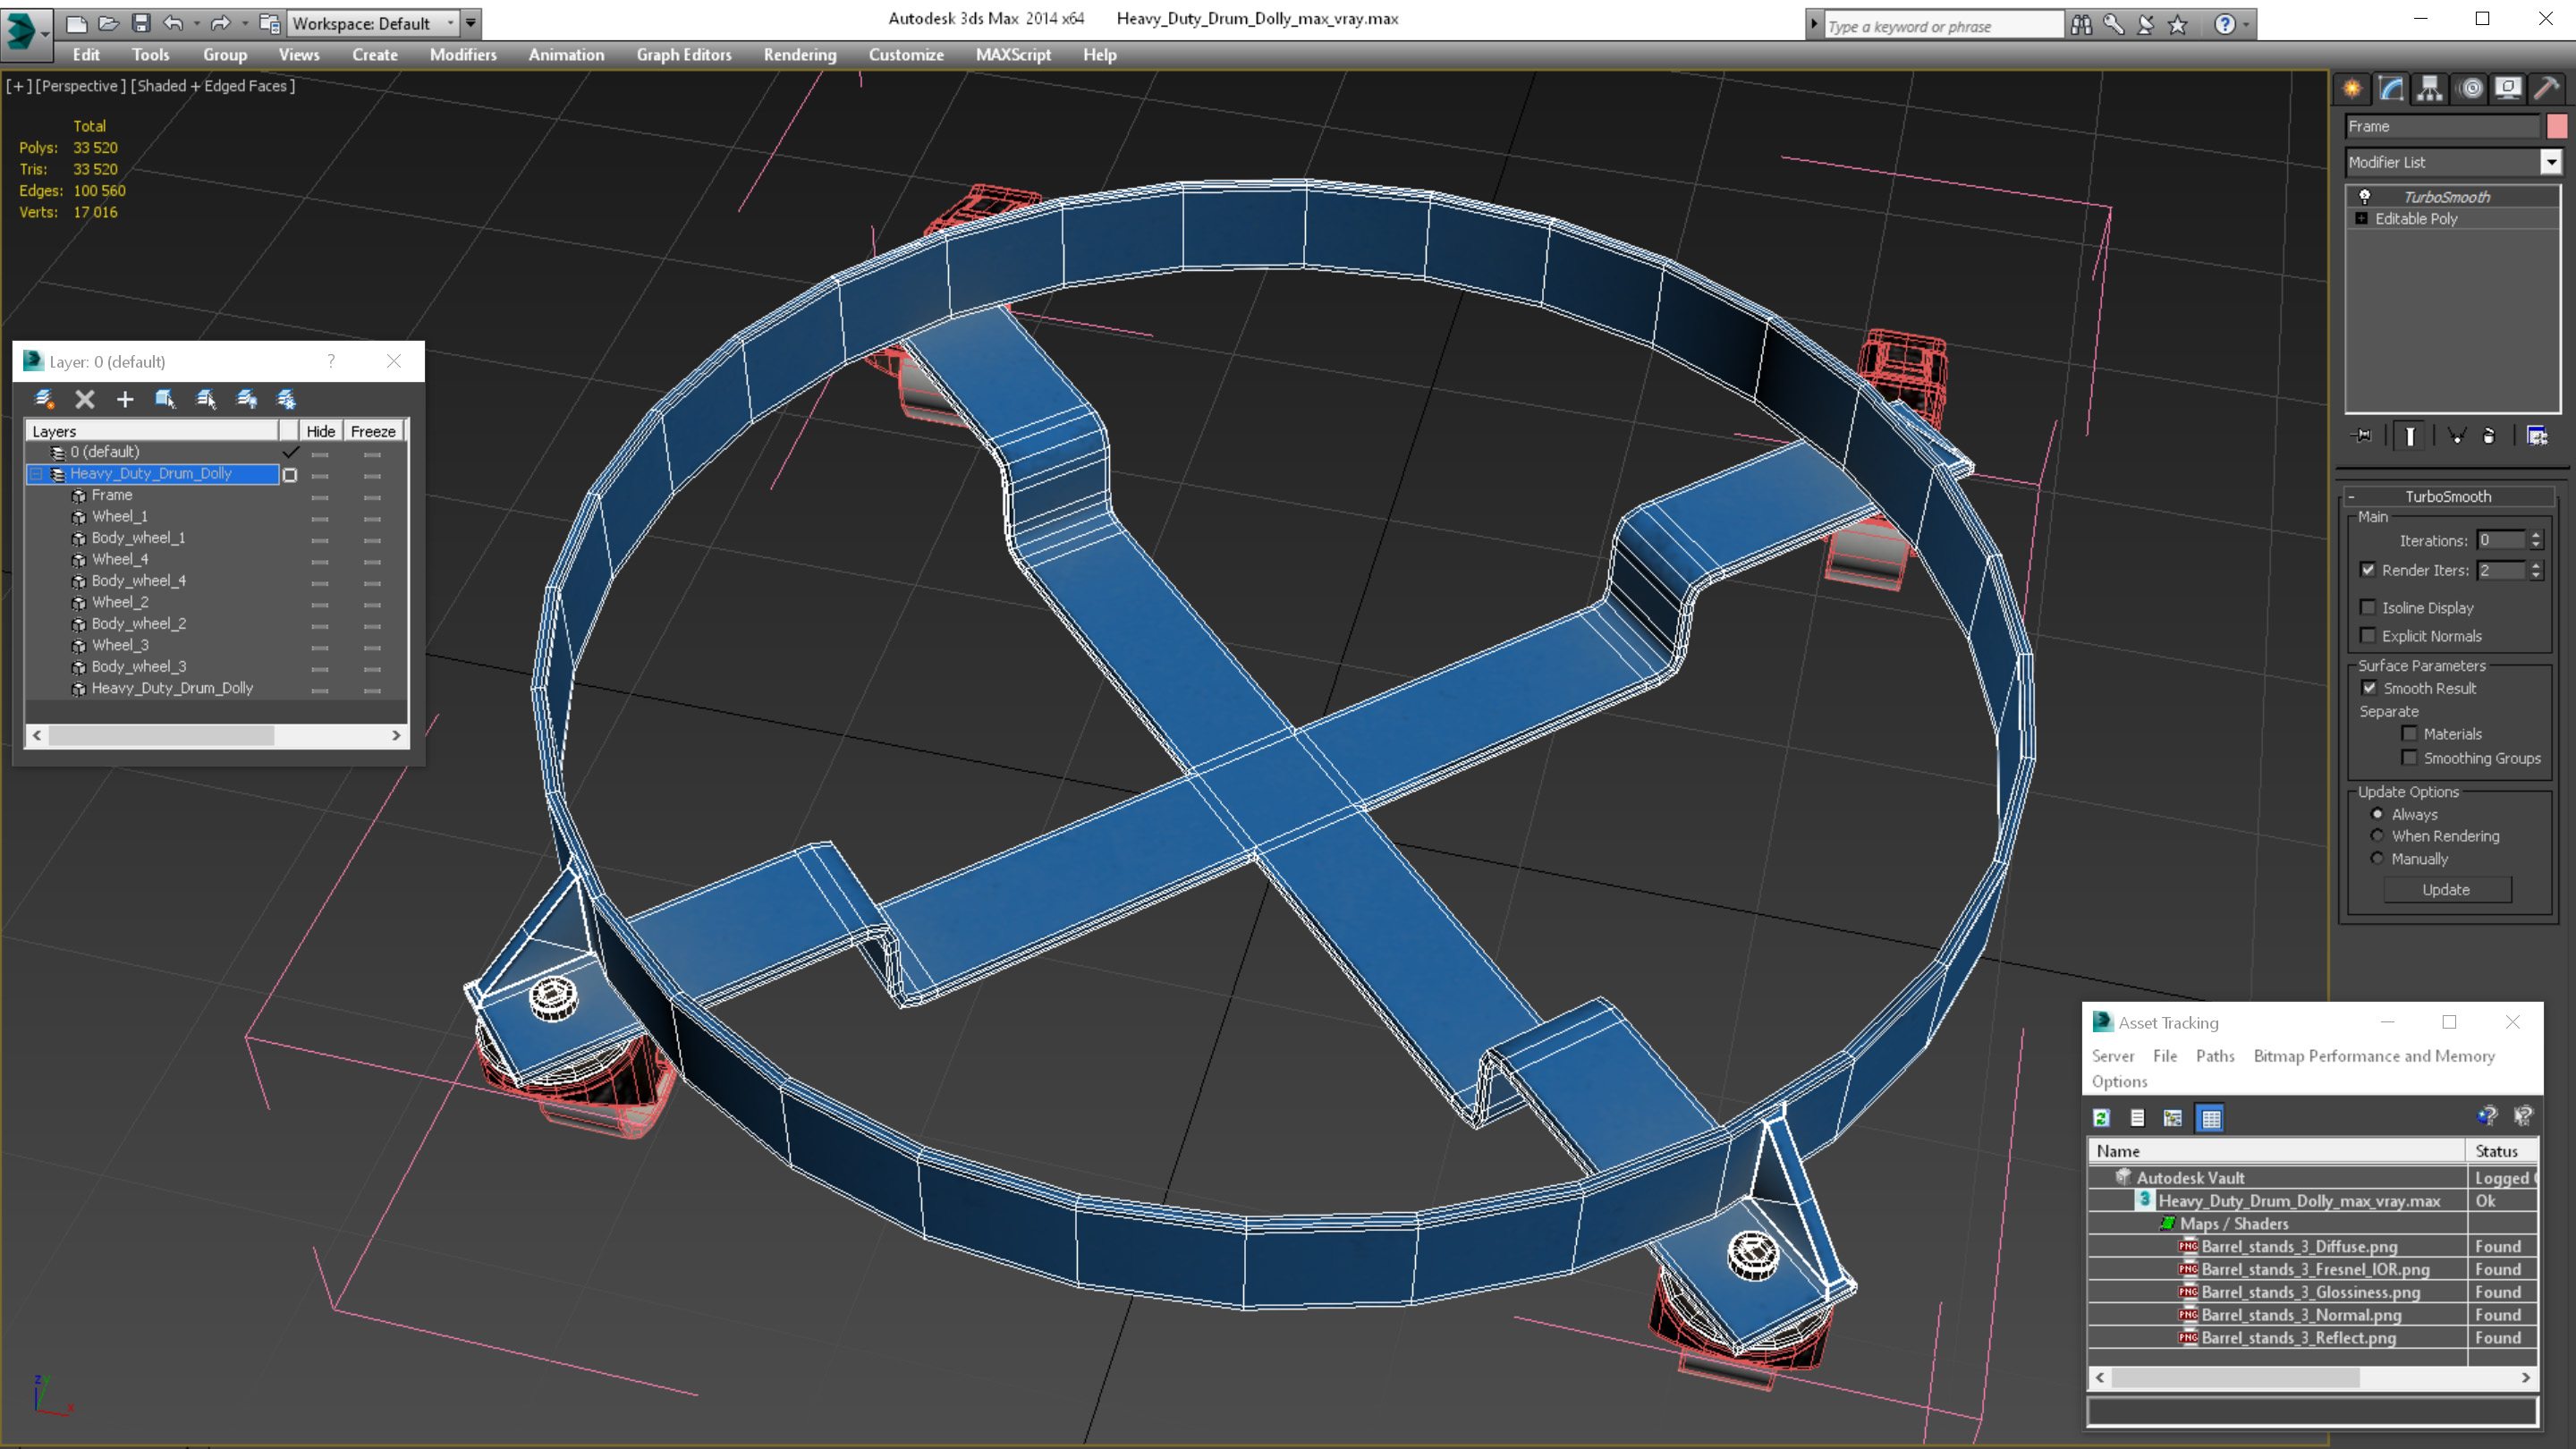Switch Asset Tracking to tree view
Screen dimensions: 2576x1449
(x=2173, y=1118)
